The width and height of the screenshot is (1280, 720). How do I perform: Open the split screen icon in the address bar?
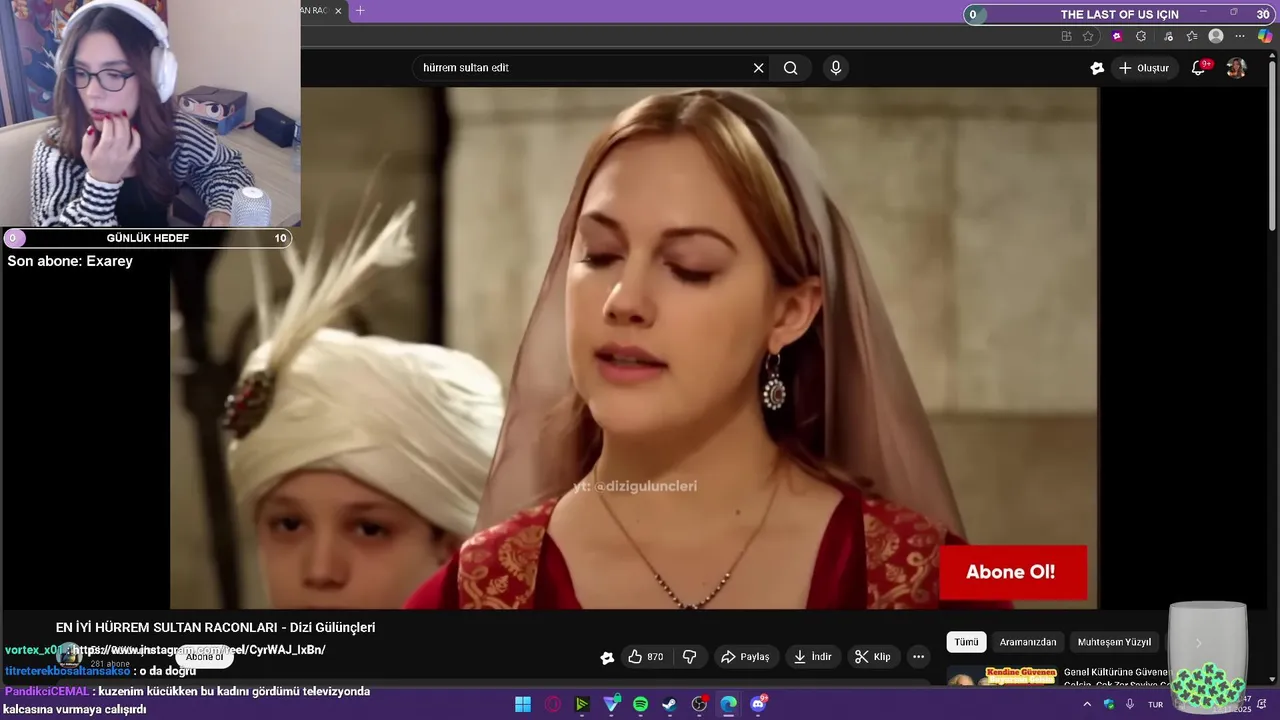(1066, 36)
